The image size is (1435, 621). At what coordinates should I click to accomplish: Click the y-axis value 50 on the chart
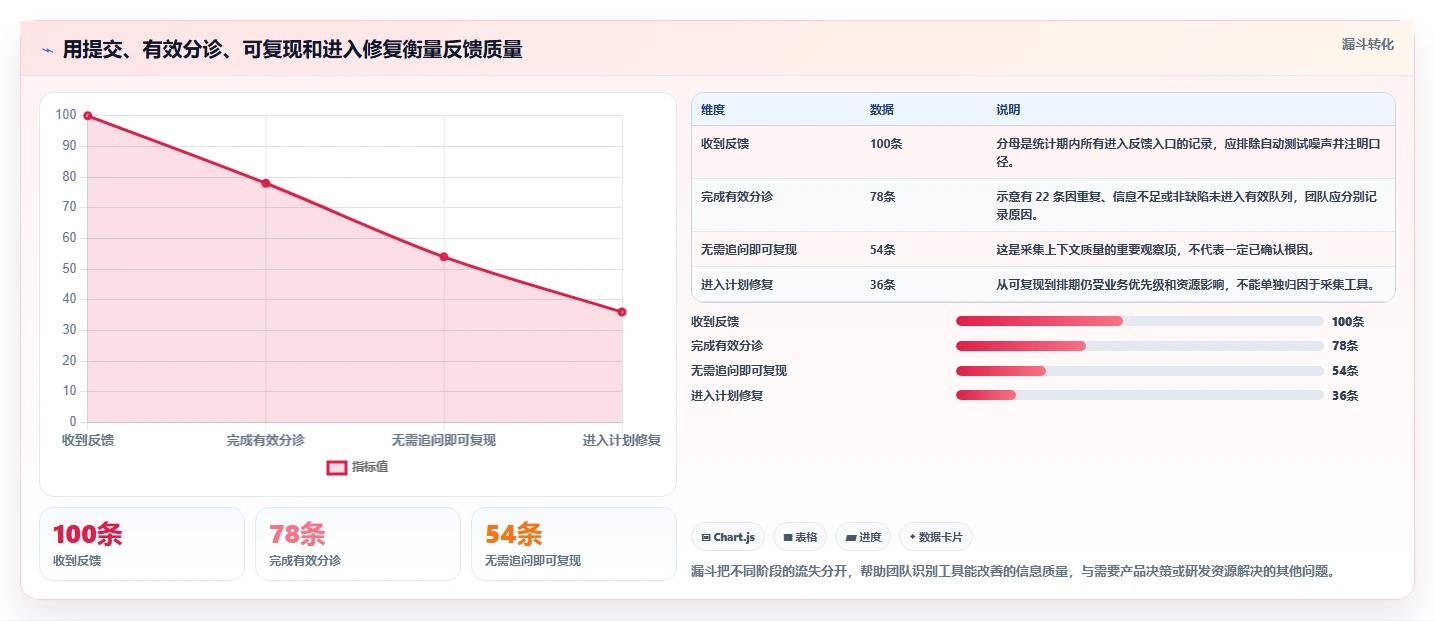click(69, 268)
